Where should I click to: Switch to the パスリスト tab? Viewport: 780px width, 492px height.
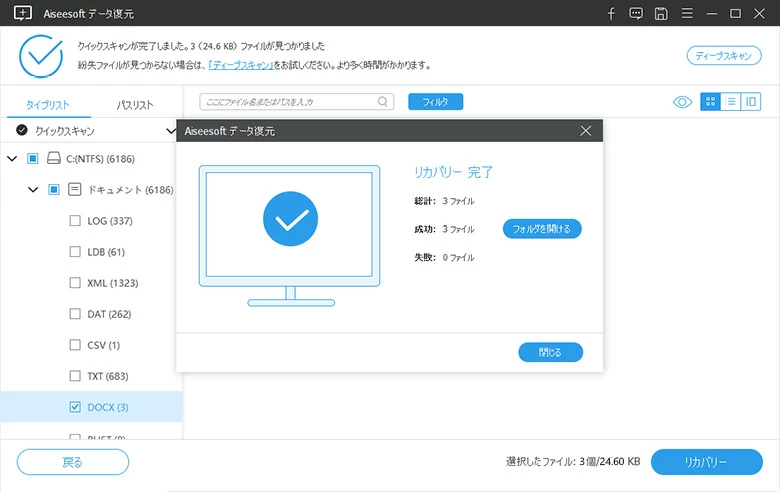pyautogui.click(x=135, y=105)
